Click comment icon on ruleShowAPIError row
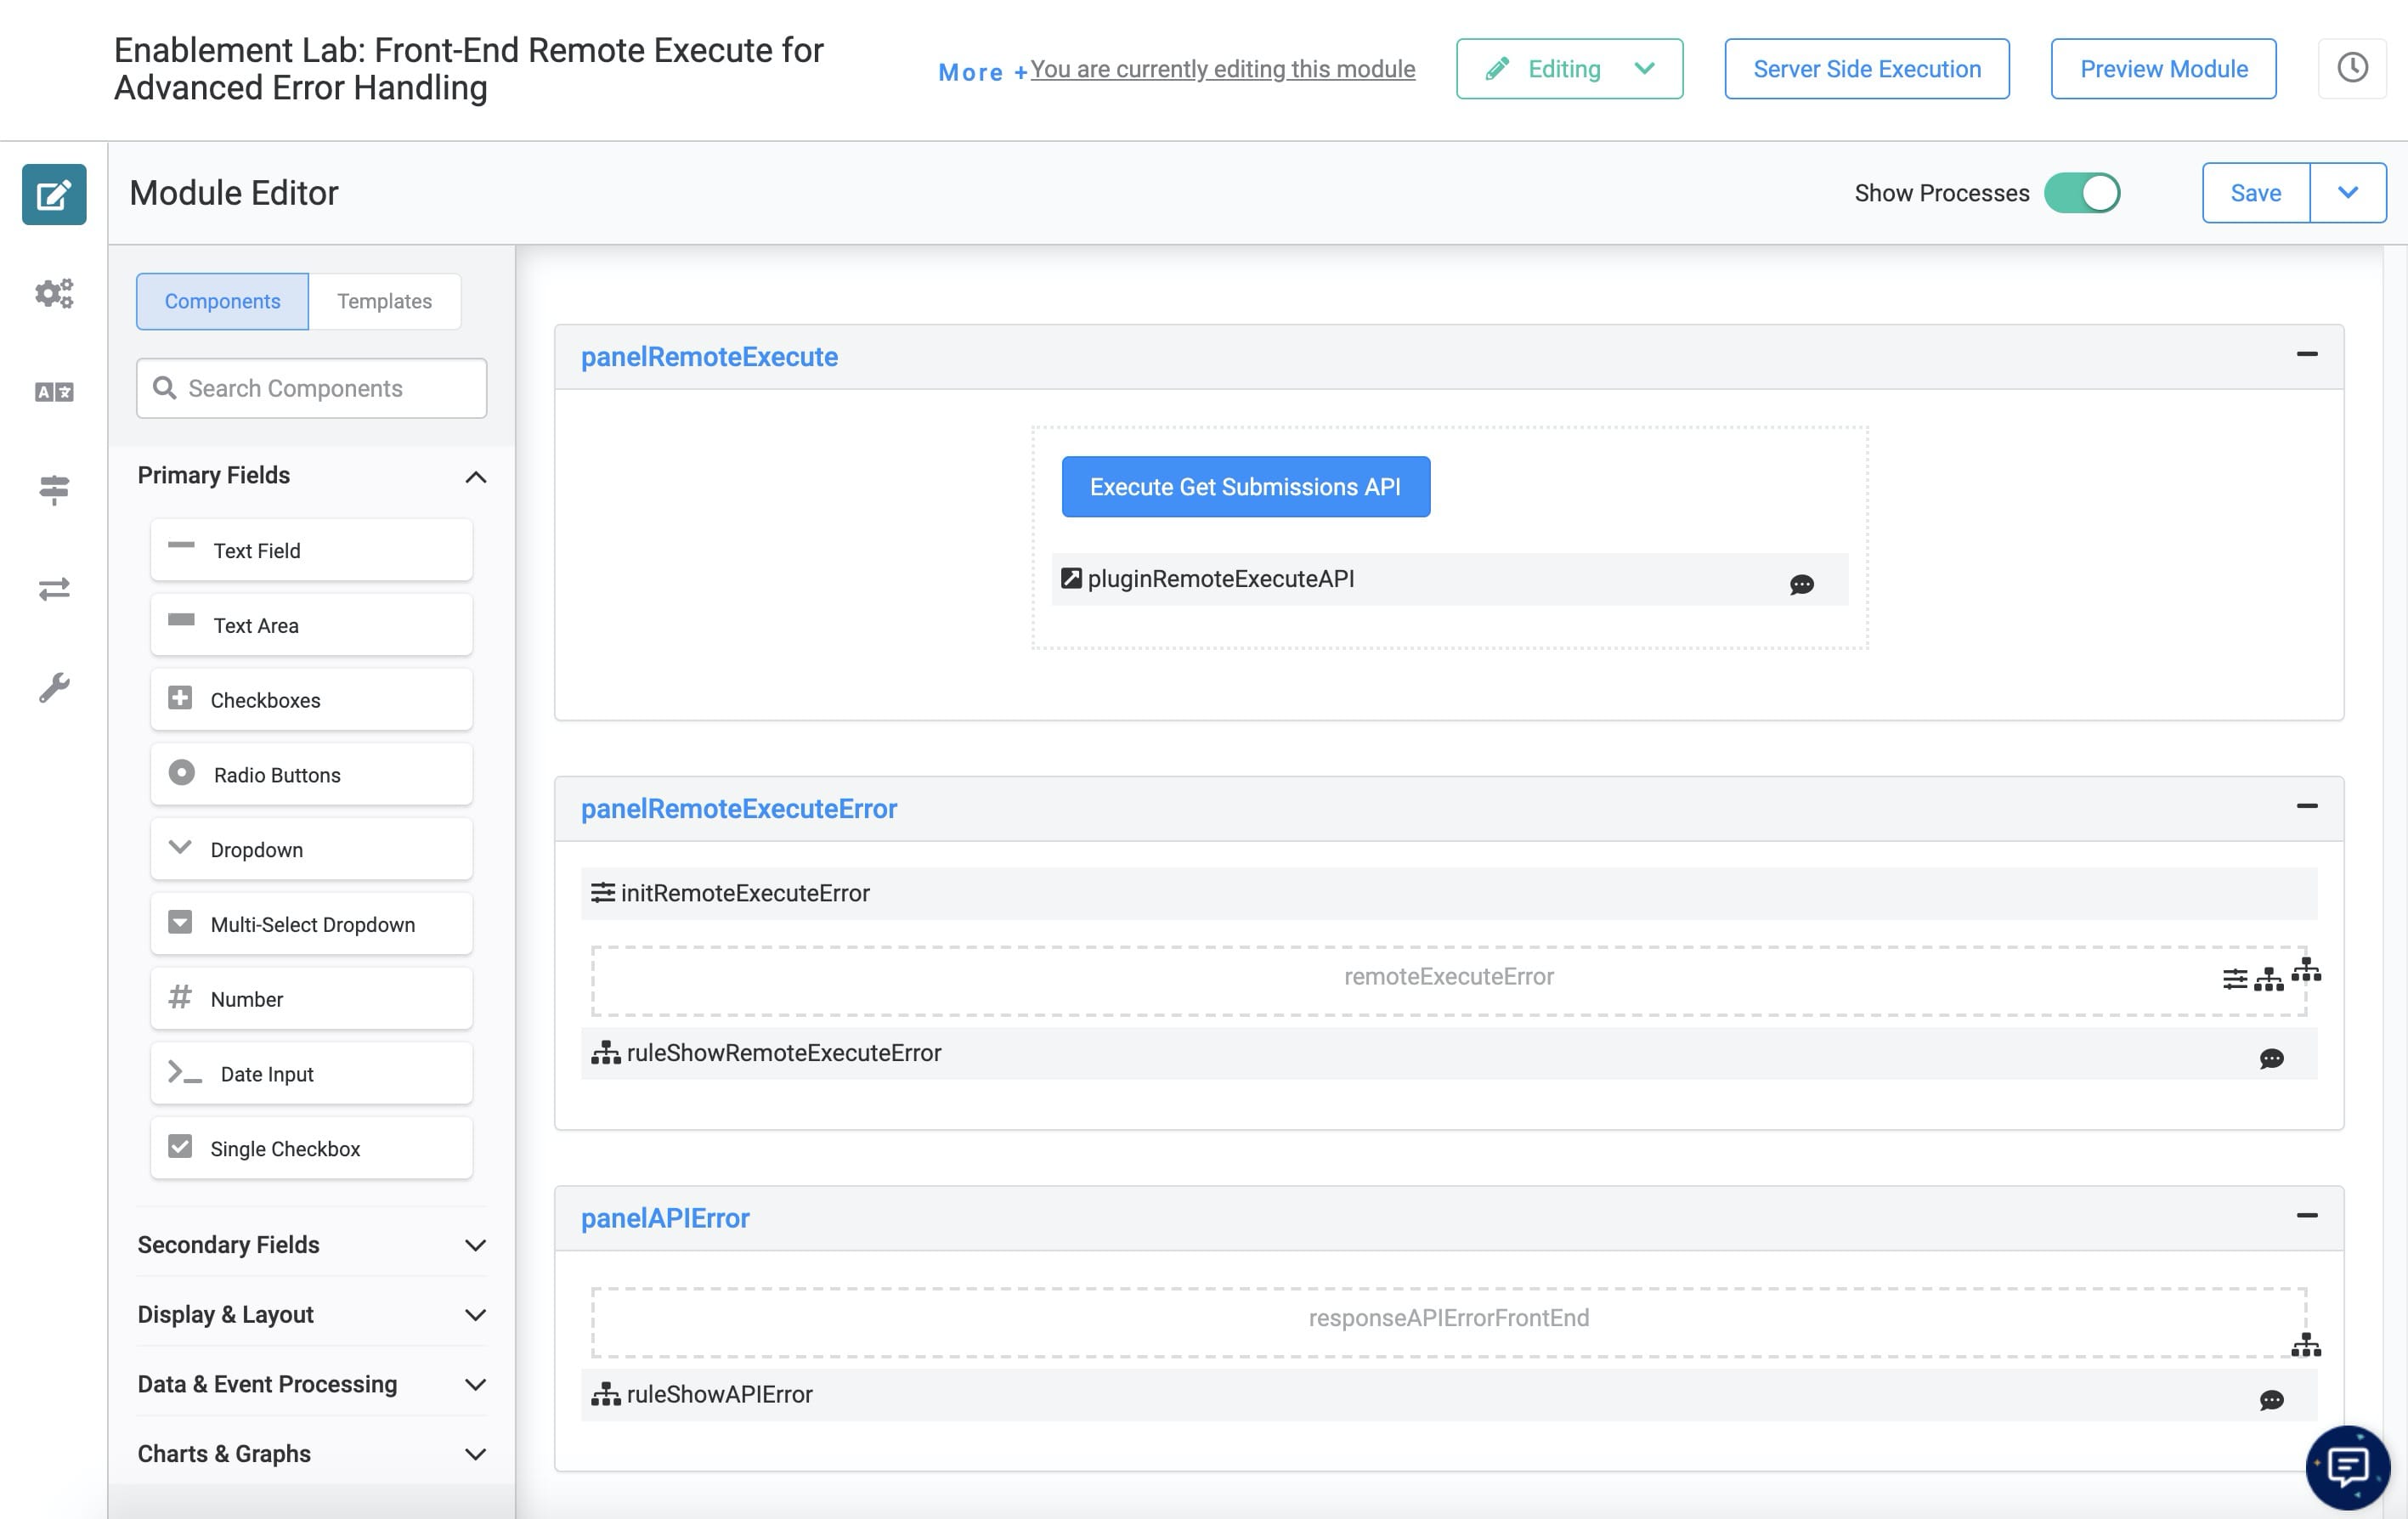 [x=2271, y=1399]
